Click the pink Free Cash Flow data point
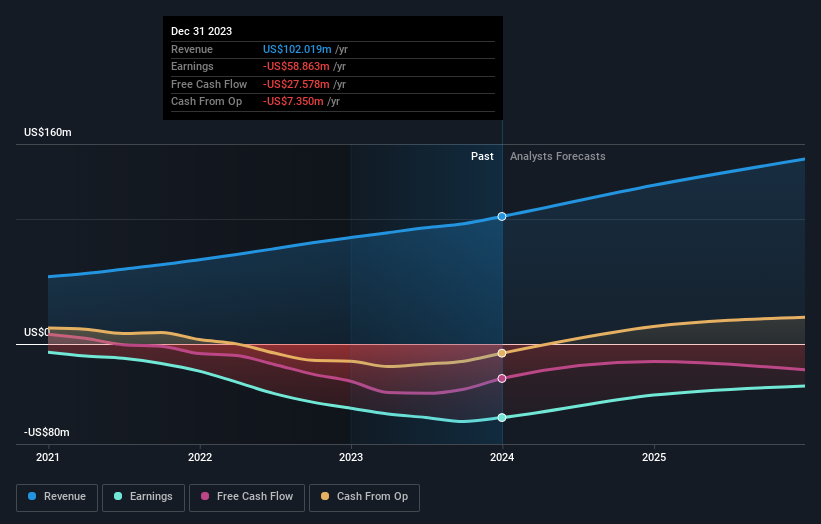 point(502,378)
